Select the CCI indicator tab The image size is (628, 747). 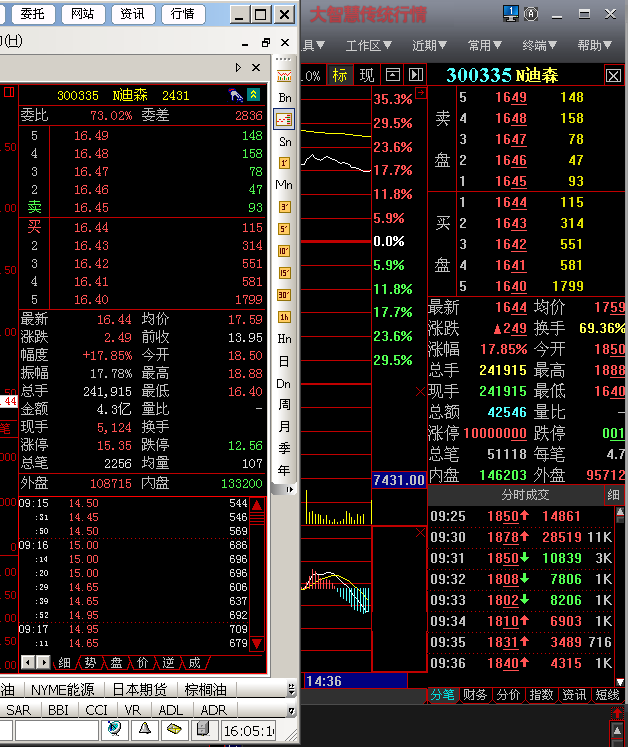tap(96, 710)
